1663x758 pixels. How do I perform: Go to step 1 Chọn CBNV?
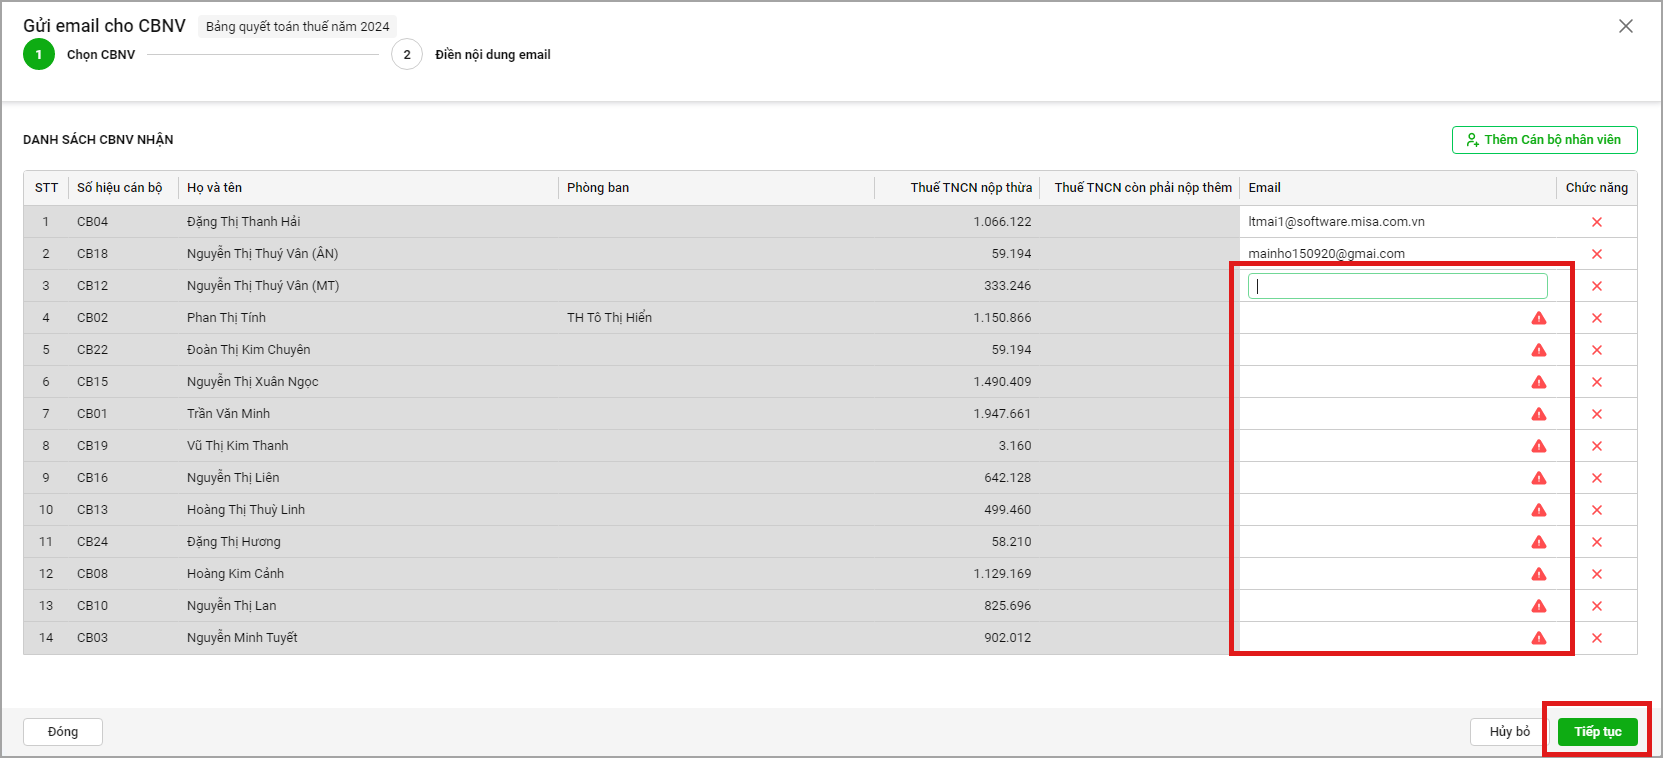point(39,55)
